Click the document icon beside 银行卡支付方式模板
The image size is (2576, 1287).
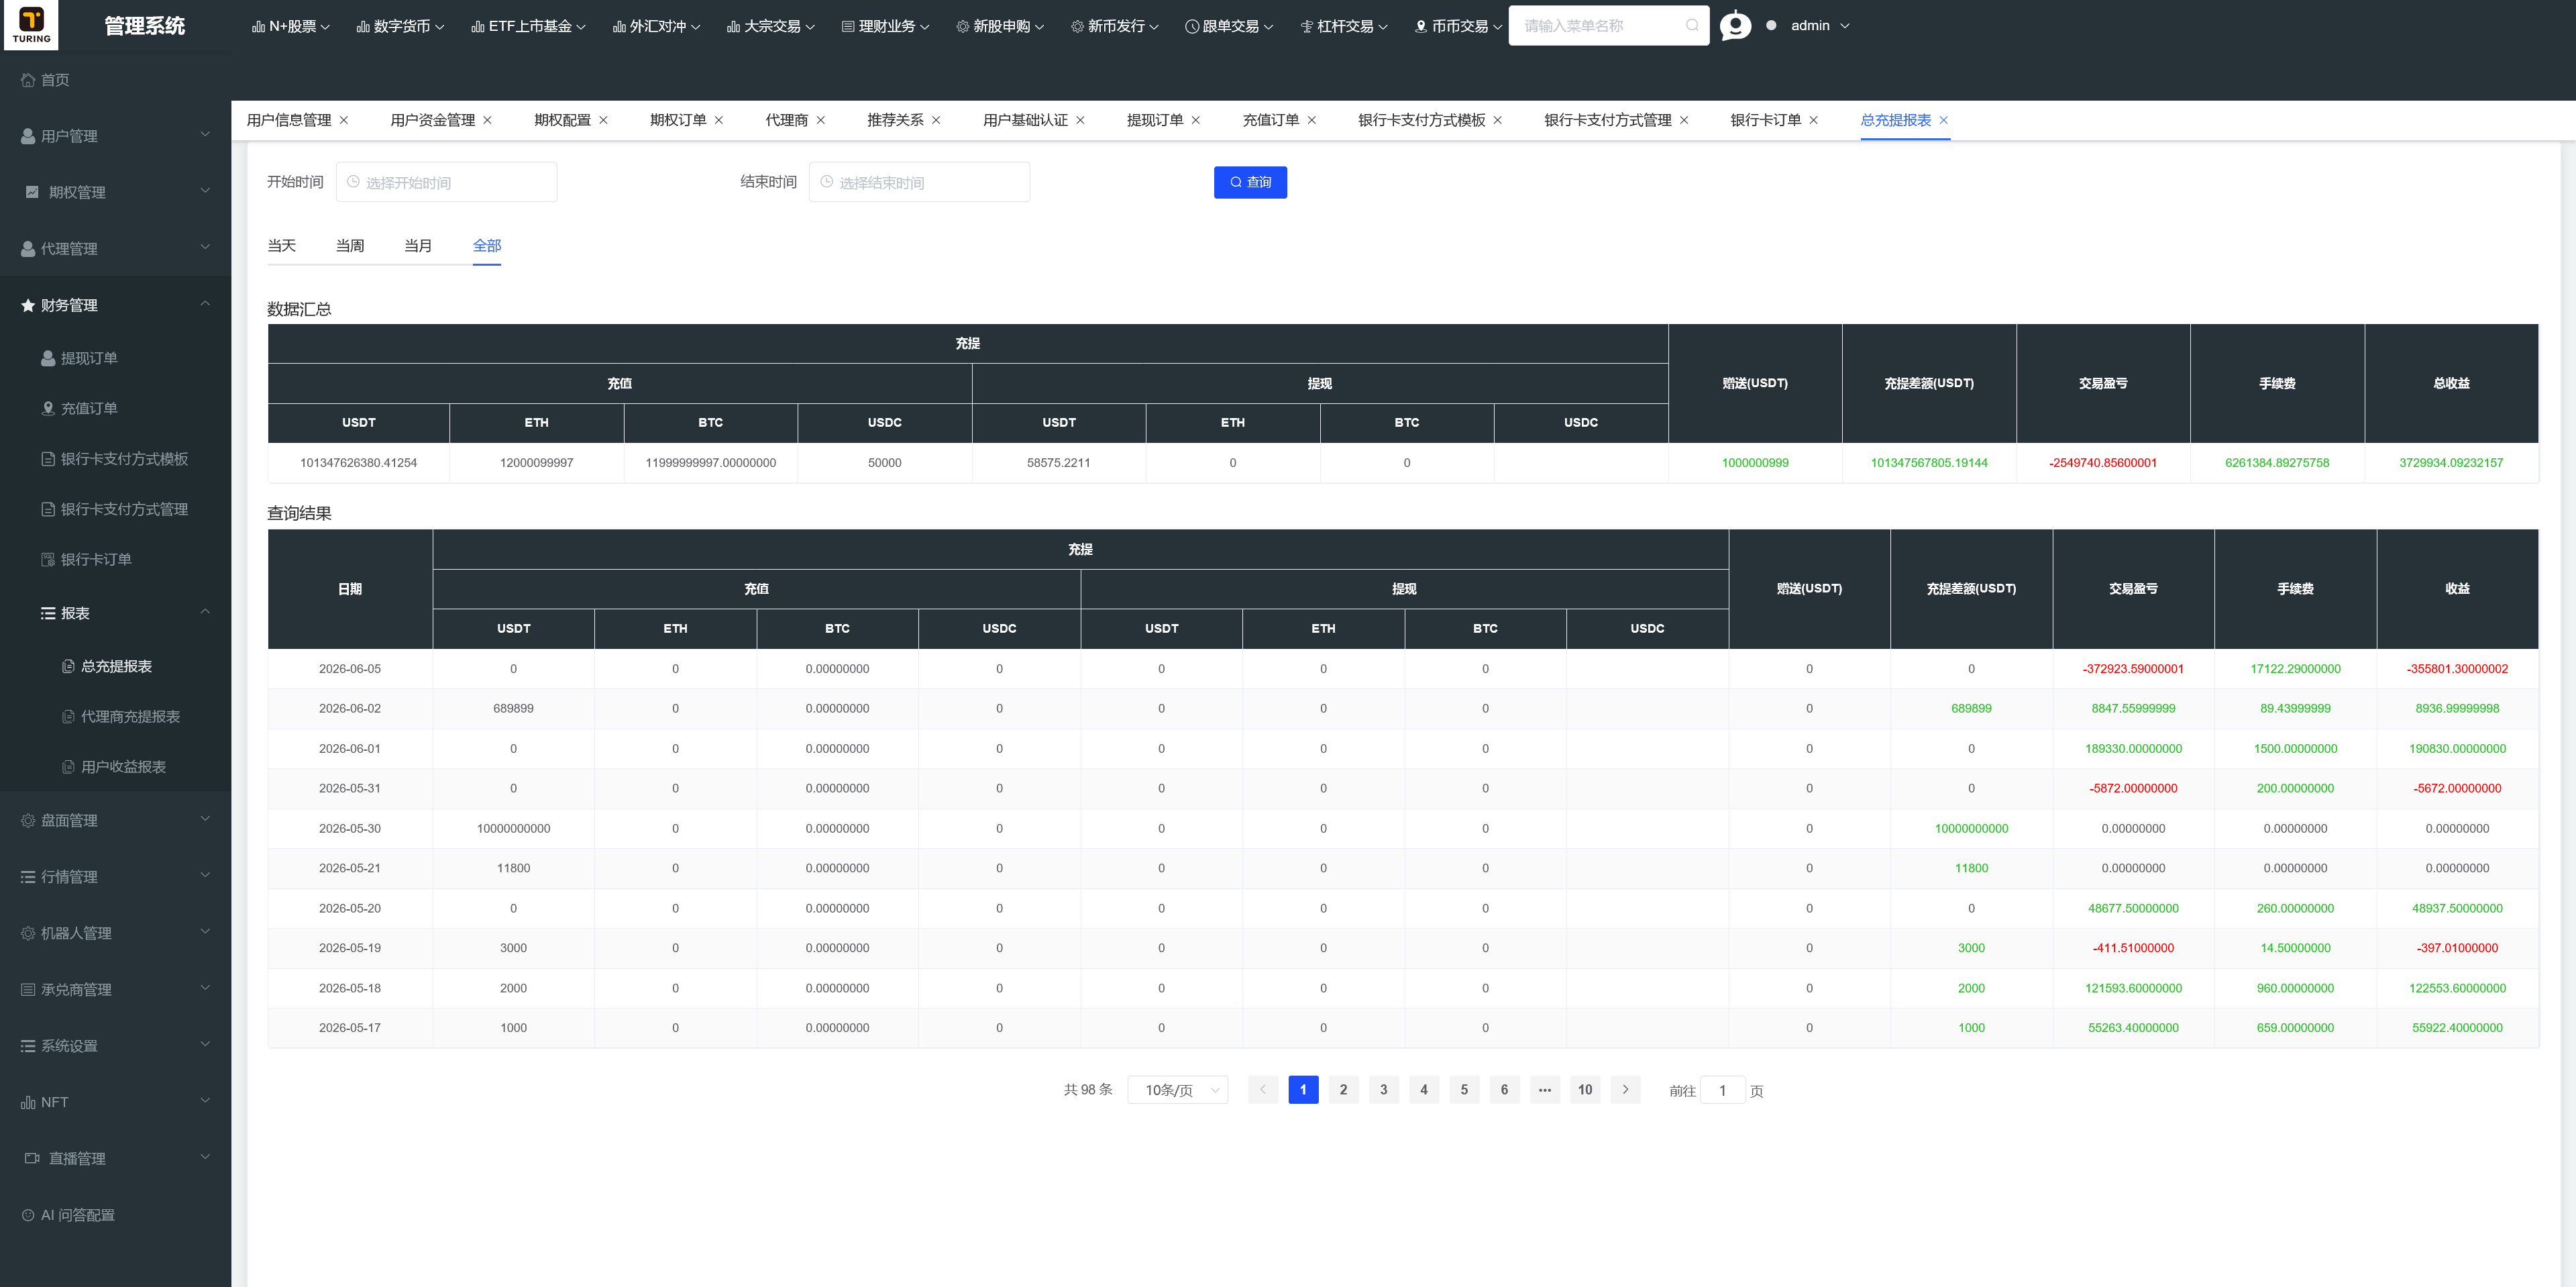[x=48, y=459]
